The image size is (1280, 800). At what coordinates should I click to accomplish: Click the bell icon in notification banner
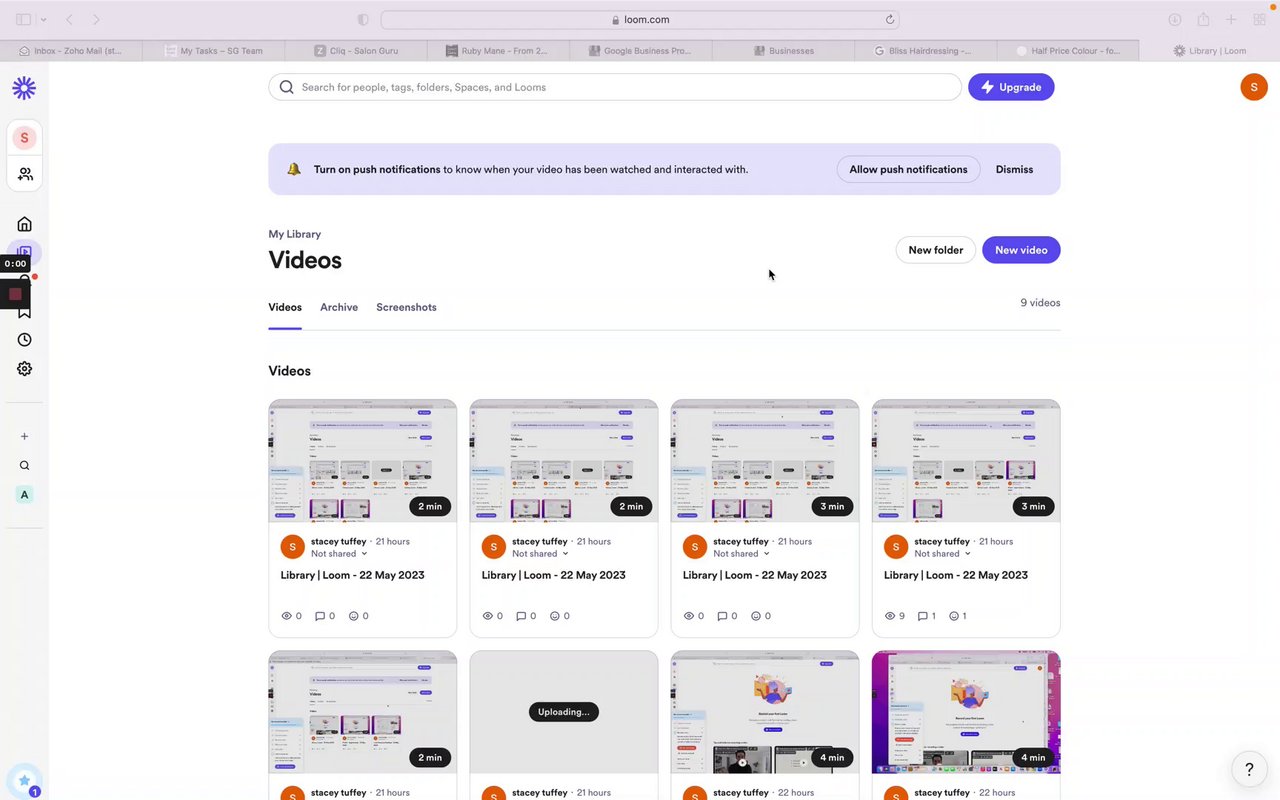click(x=294, y=169)
